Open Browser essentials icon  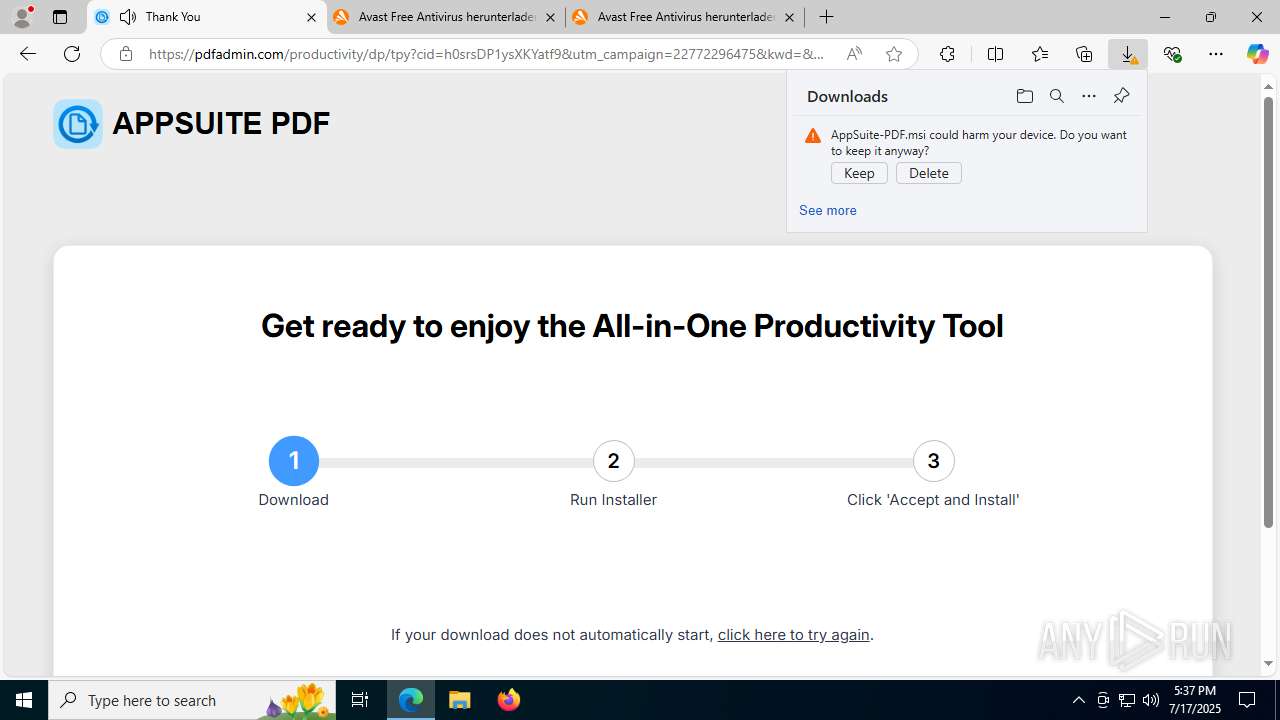tap(1172, 54)
